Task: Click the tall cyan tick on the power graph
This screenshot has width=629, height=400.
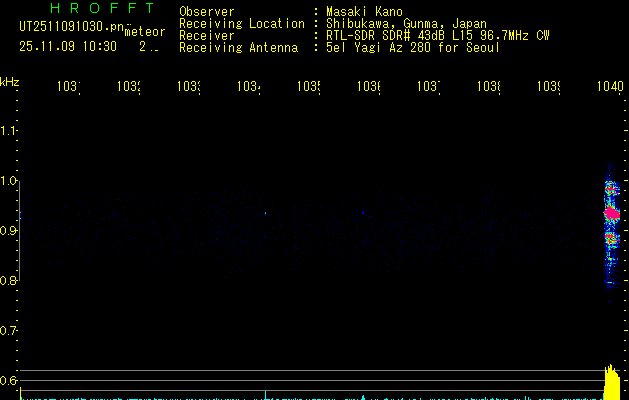Action: pos(265,395)
